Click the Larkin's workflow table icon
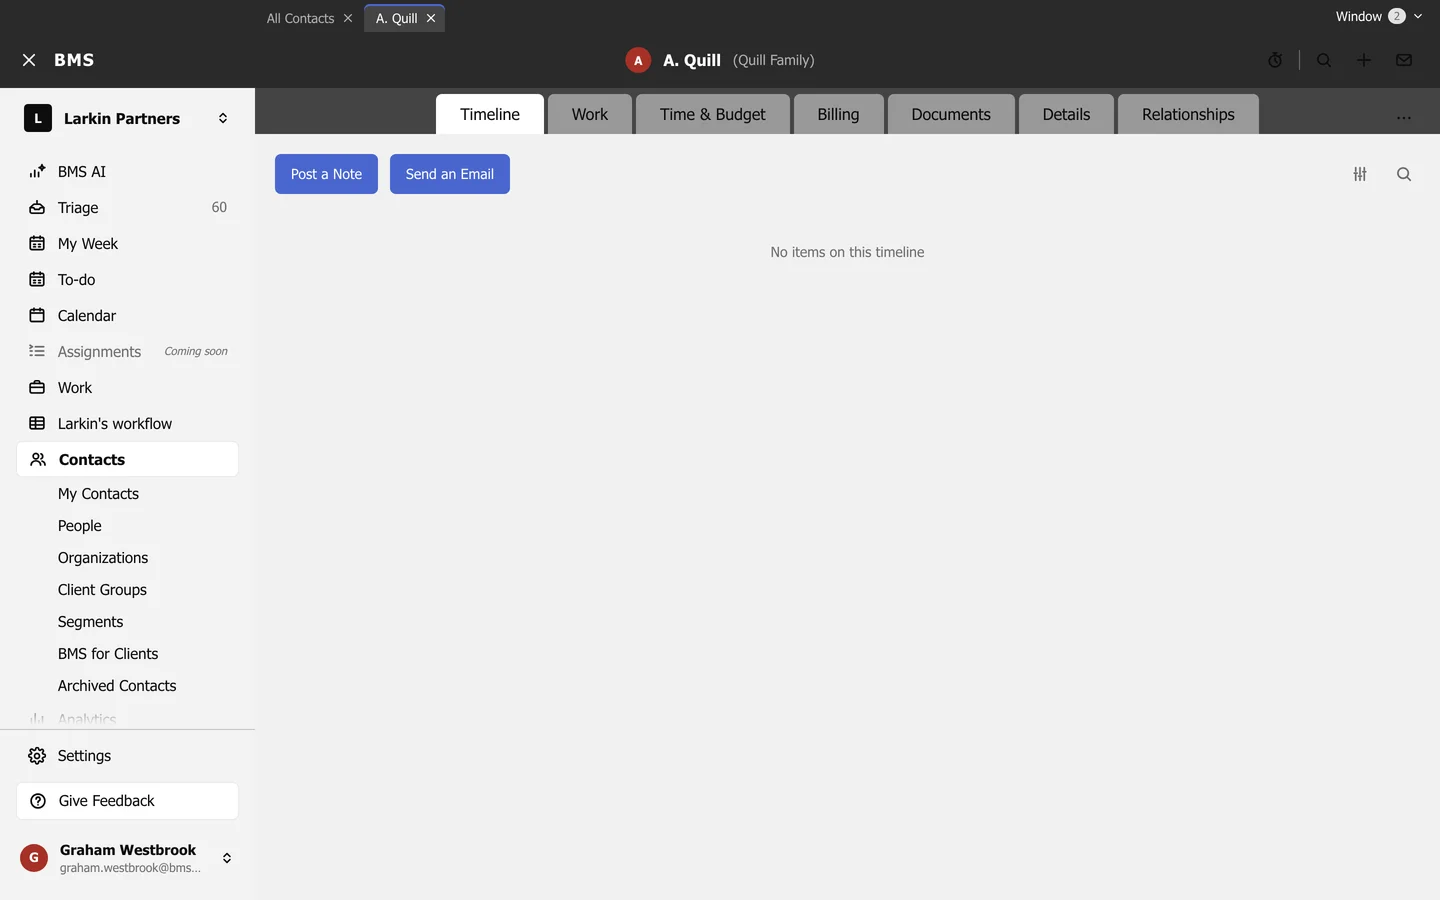Viewport: 1440px width, 900px height. point(37,423)
